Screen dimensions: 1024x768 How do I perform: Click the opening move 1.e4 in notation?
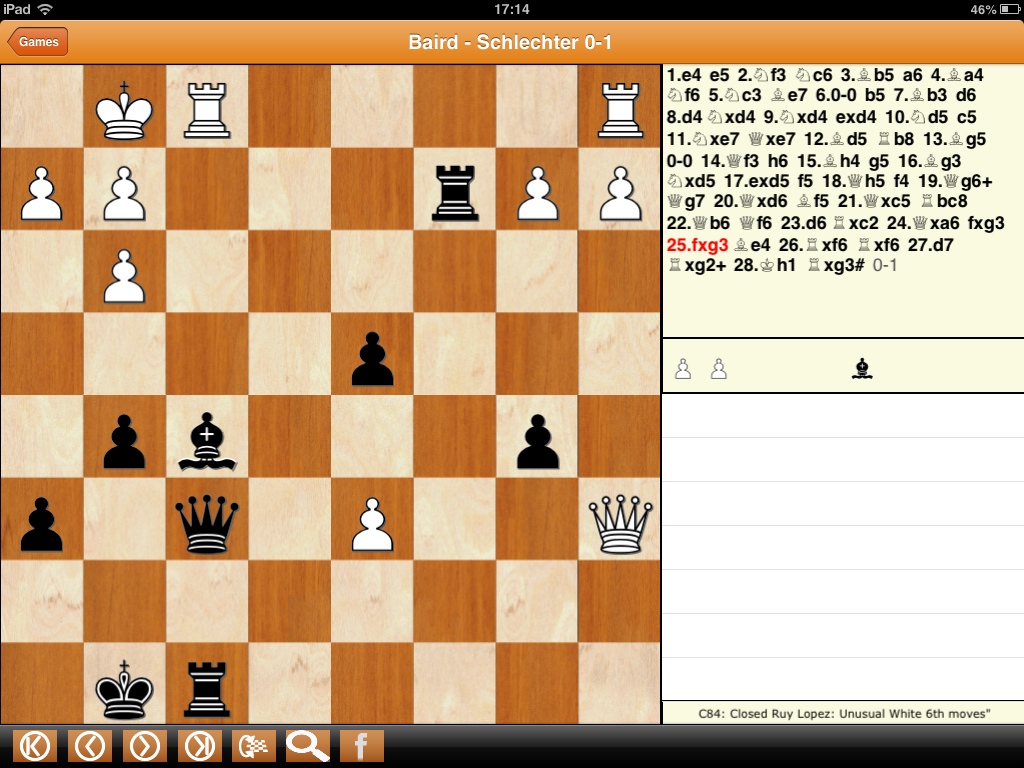pyautogui.click(x=685, y=75)
